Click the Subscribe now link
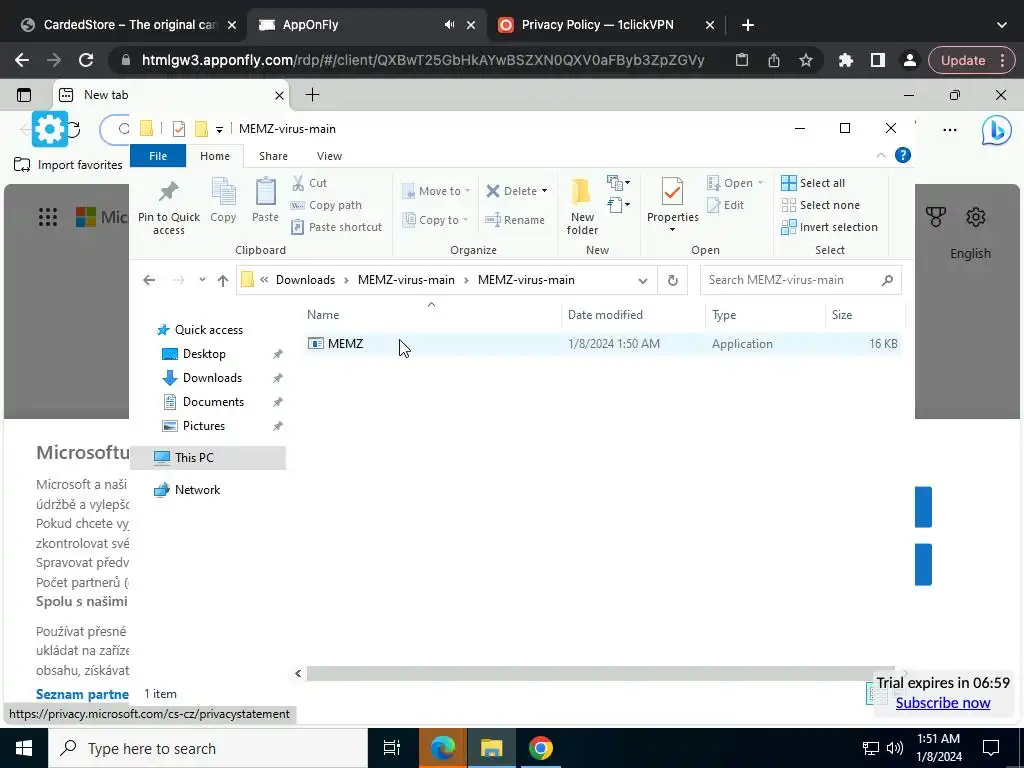The width and height of the screenshot is (1024, 768). 942,703
